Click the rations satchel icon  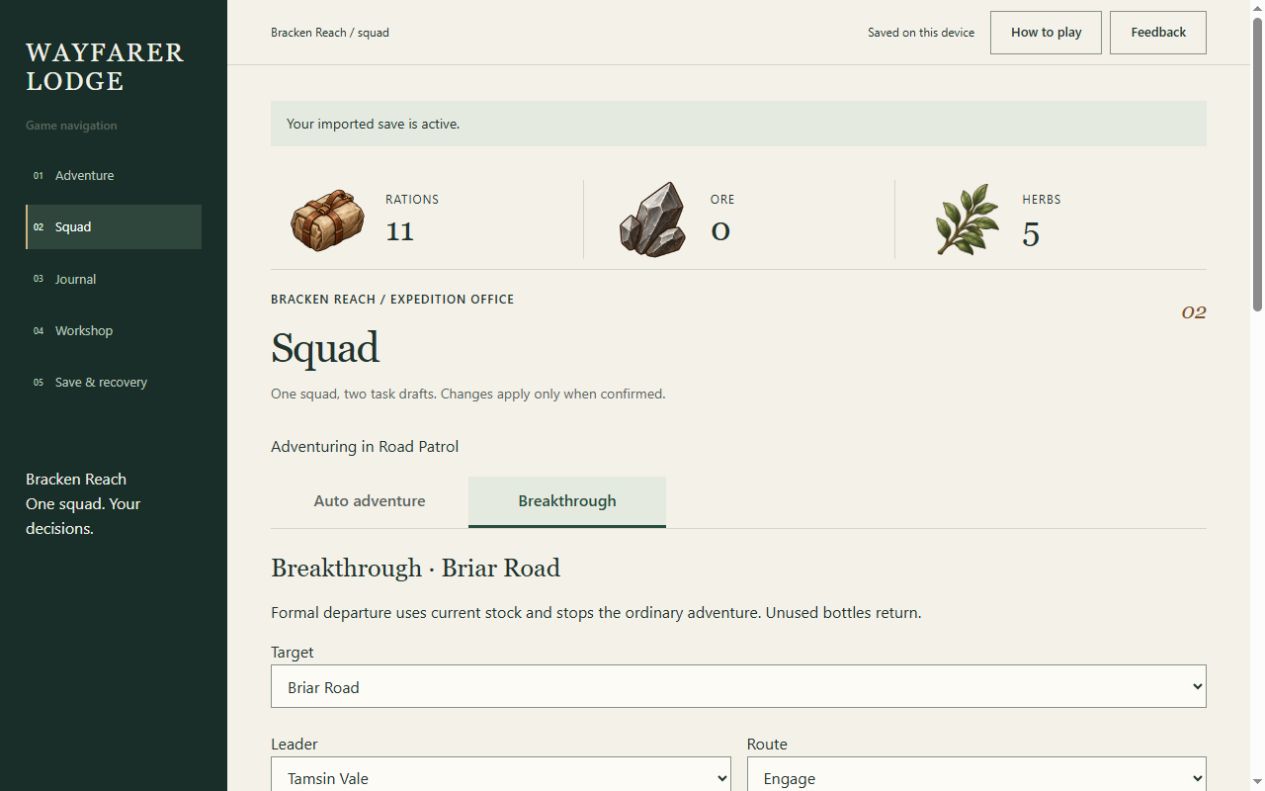(x=327, y=220)
